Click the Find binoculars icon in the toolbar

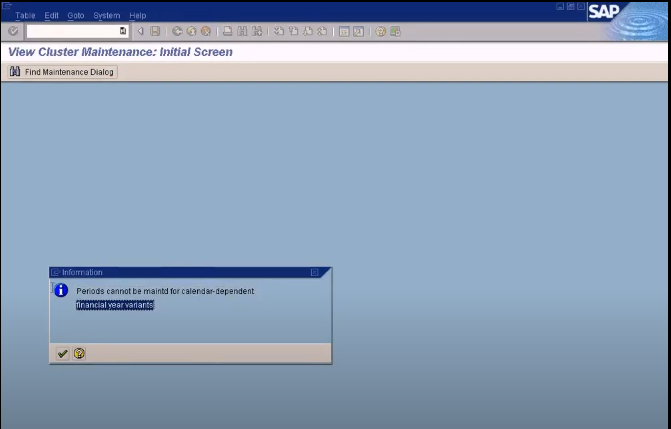242,31
